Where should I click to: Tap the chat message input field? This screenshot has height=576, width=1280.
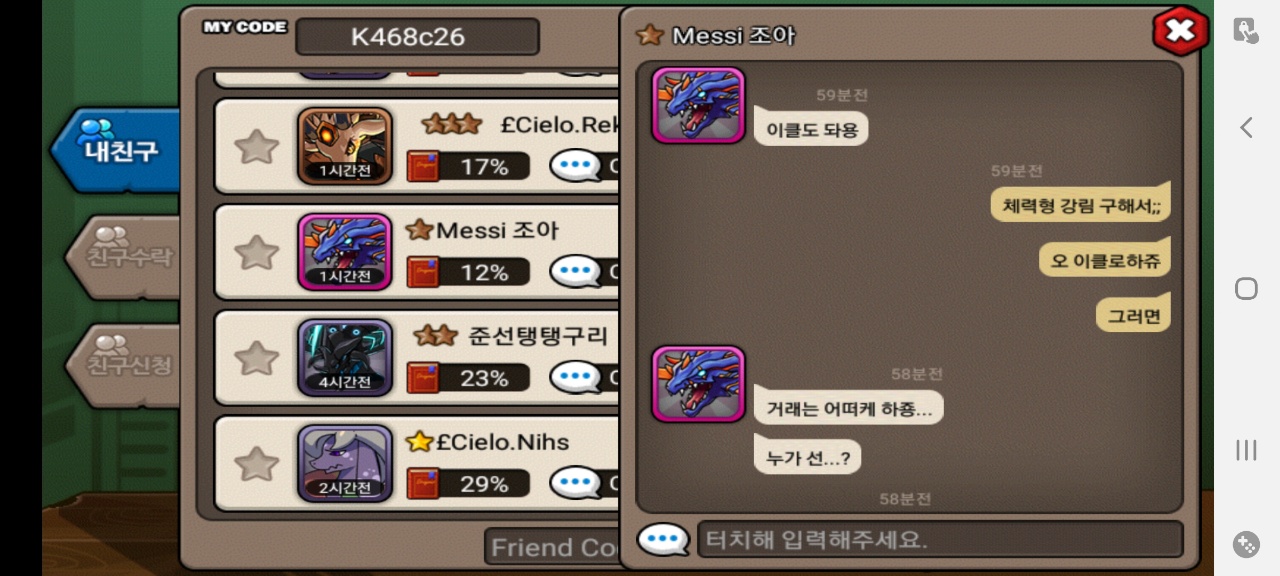940,540
